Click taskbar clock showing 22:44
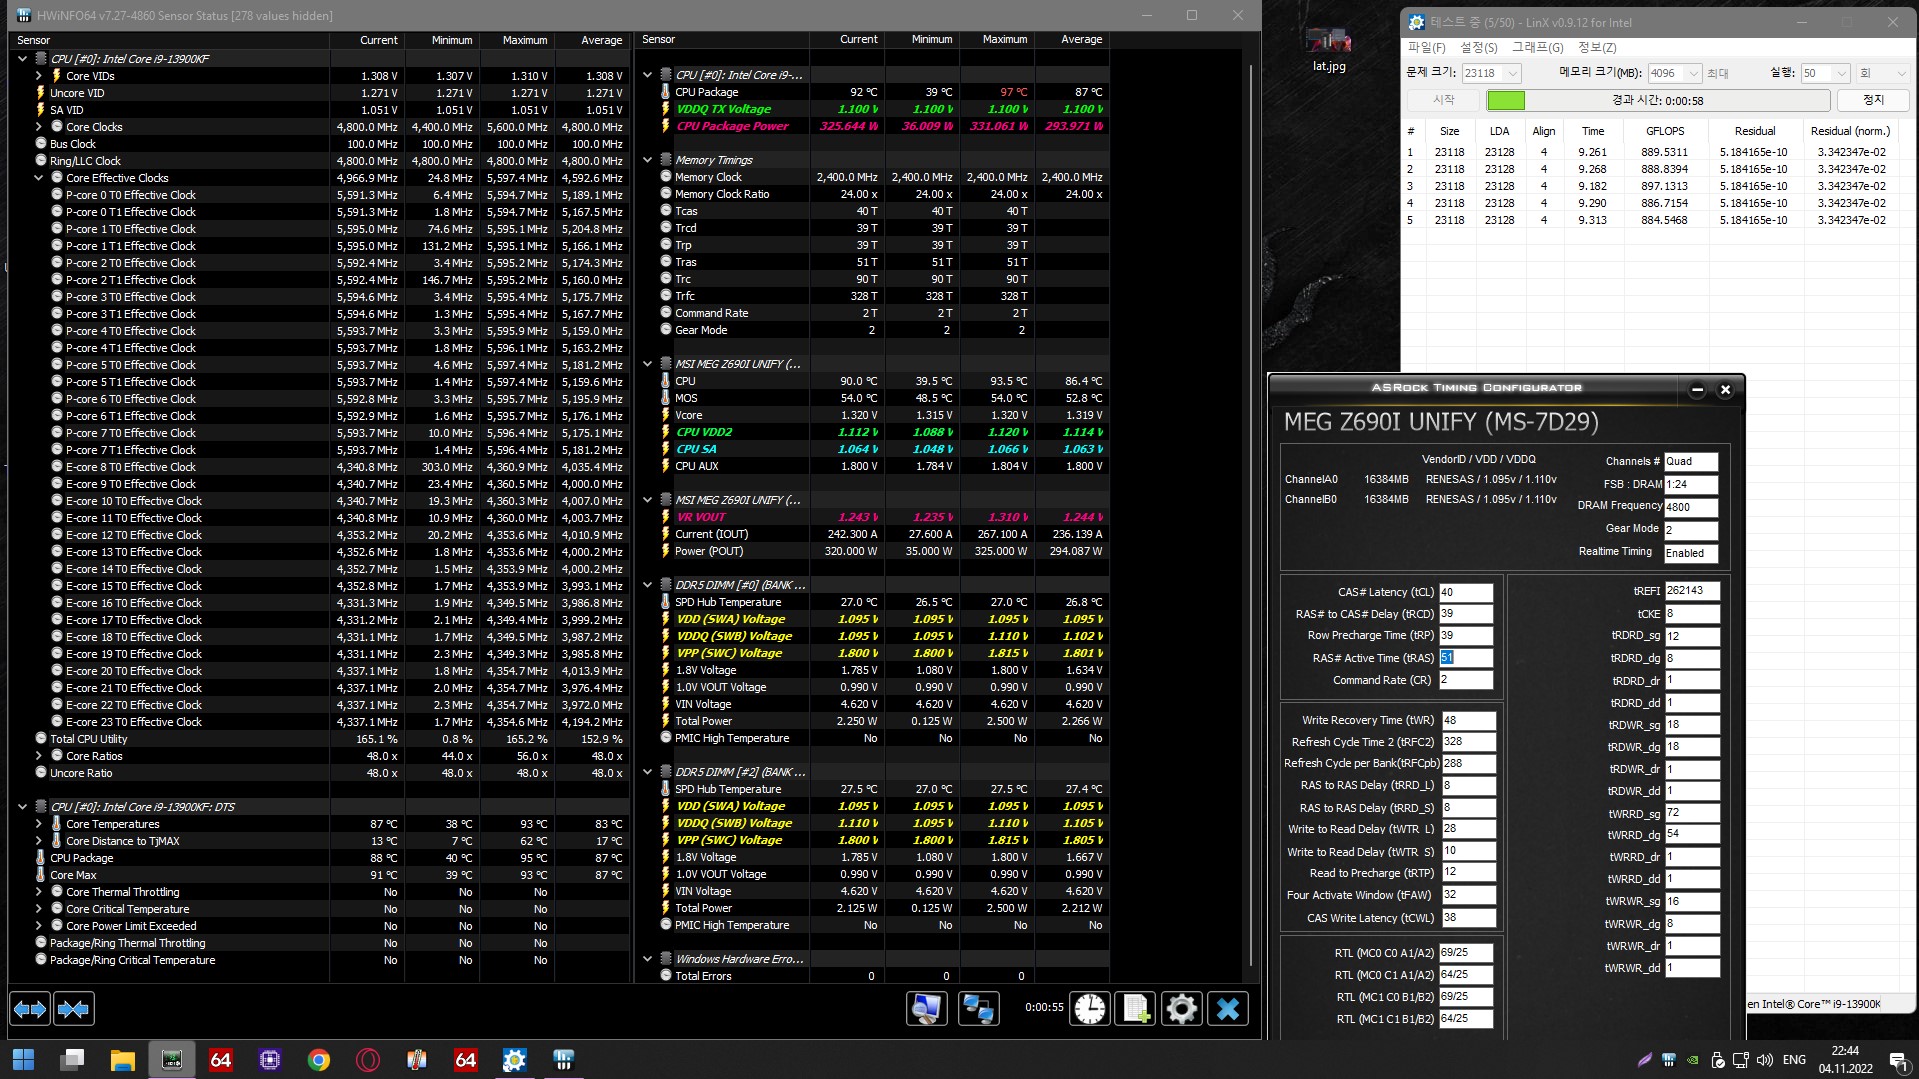 1845,1060
